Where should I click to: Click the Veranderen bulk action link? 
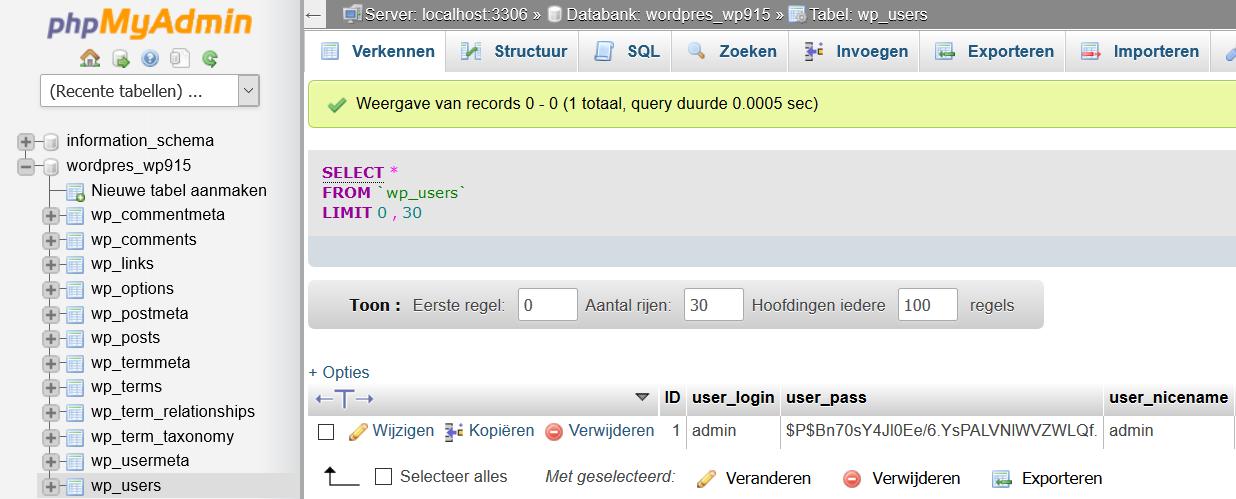click(x=768, y=479)
